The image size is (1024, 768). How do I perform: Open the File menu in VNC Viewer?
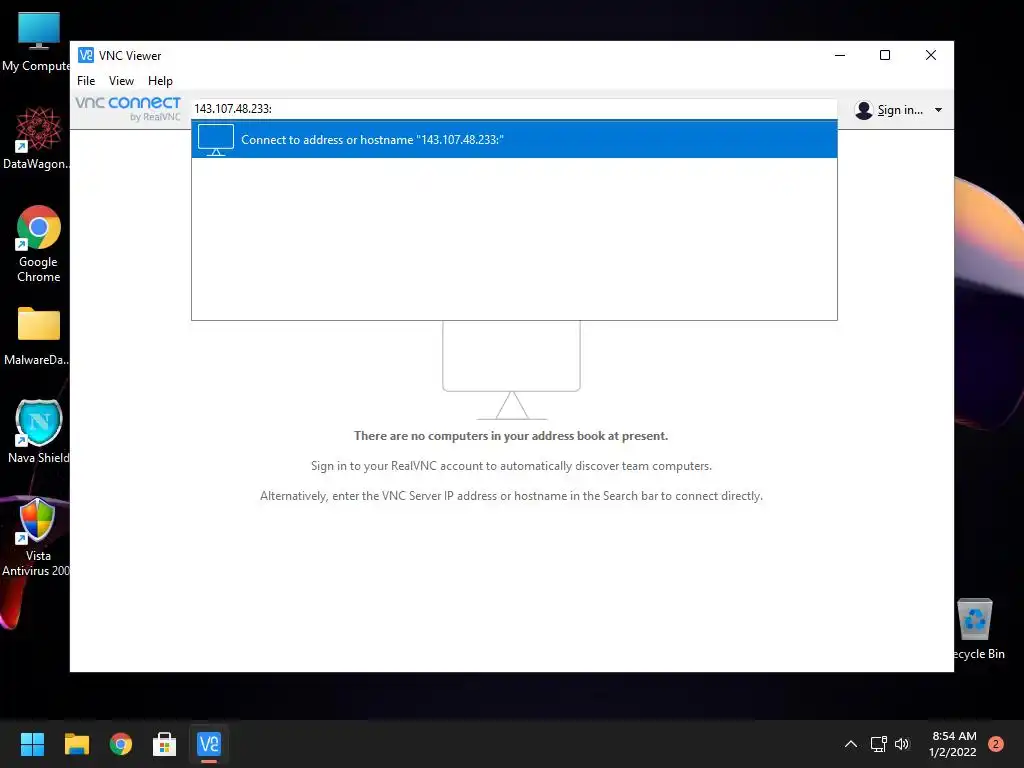pos(86,81)
